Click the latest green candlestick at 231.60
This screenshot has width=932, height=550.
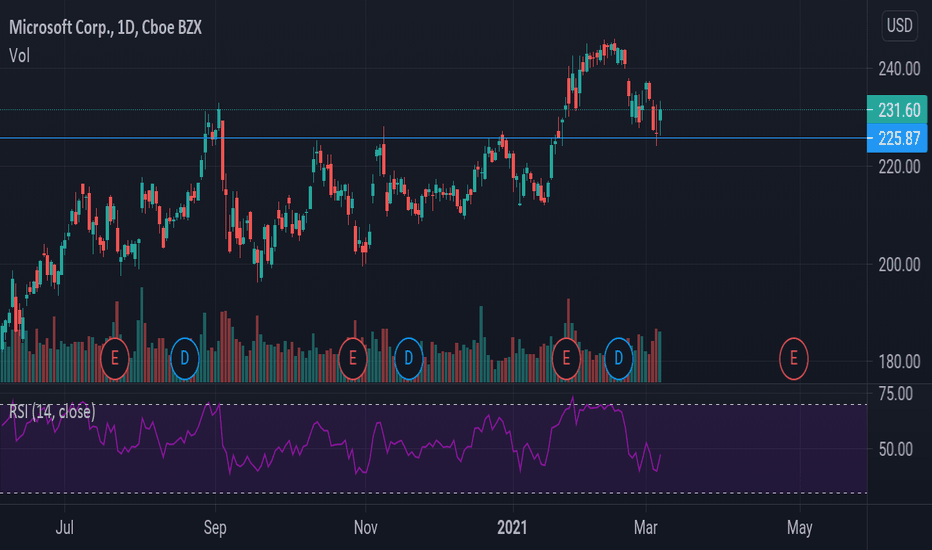point(660,115)
